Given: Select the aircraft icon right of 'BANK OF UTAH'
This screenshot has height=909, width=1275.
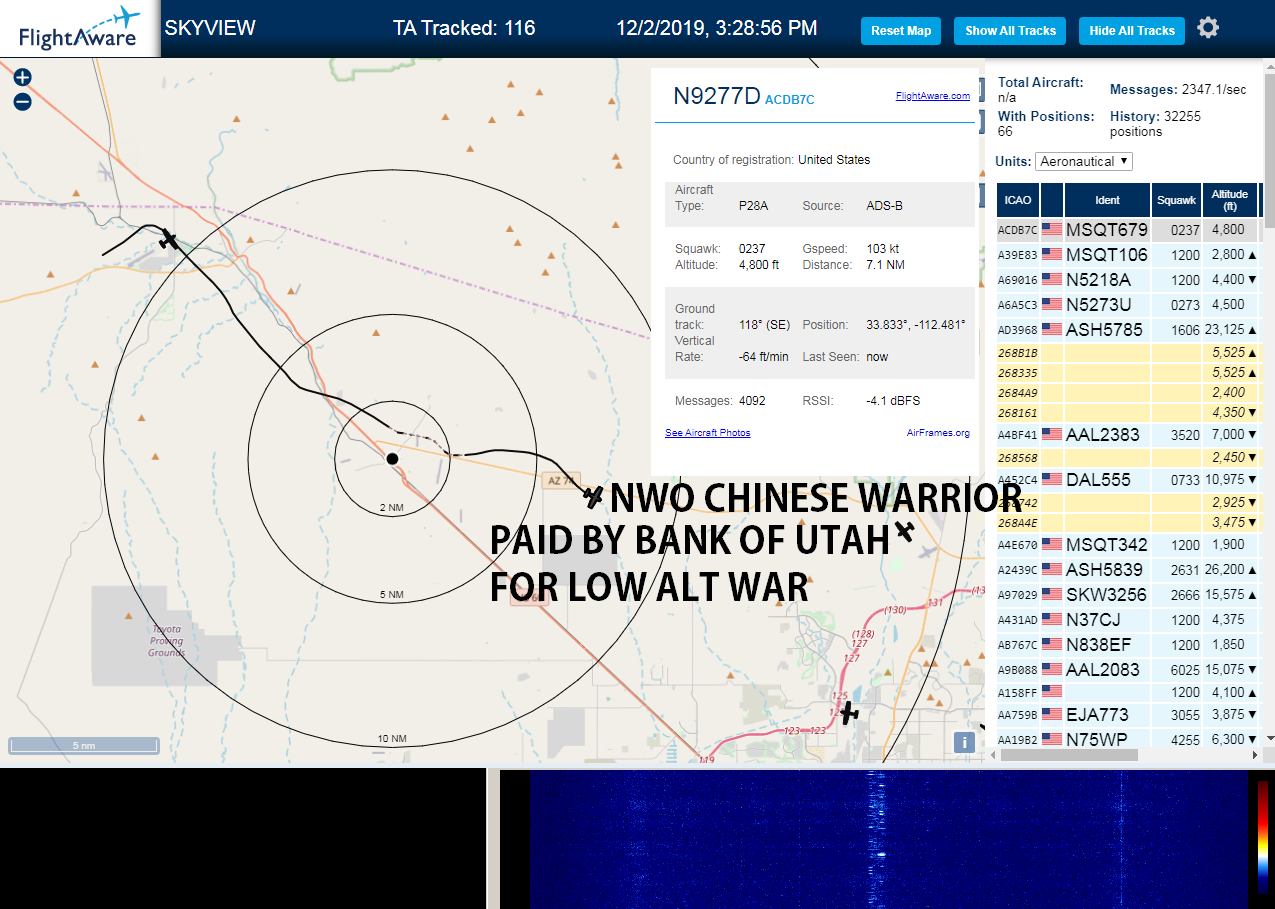Looking at the screenshot, I should click(x=905, y=531).
